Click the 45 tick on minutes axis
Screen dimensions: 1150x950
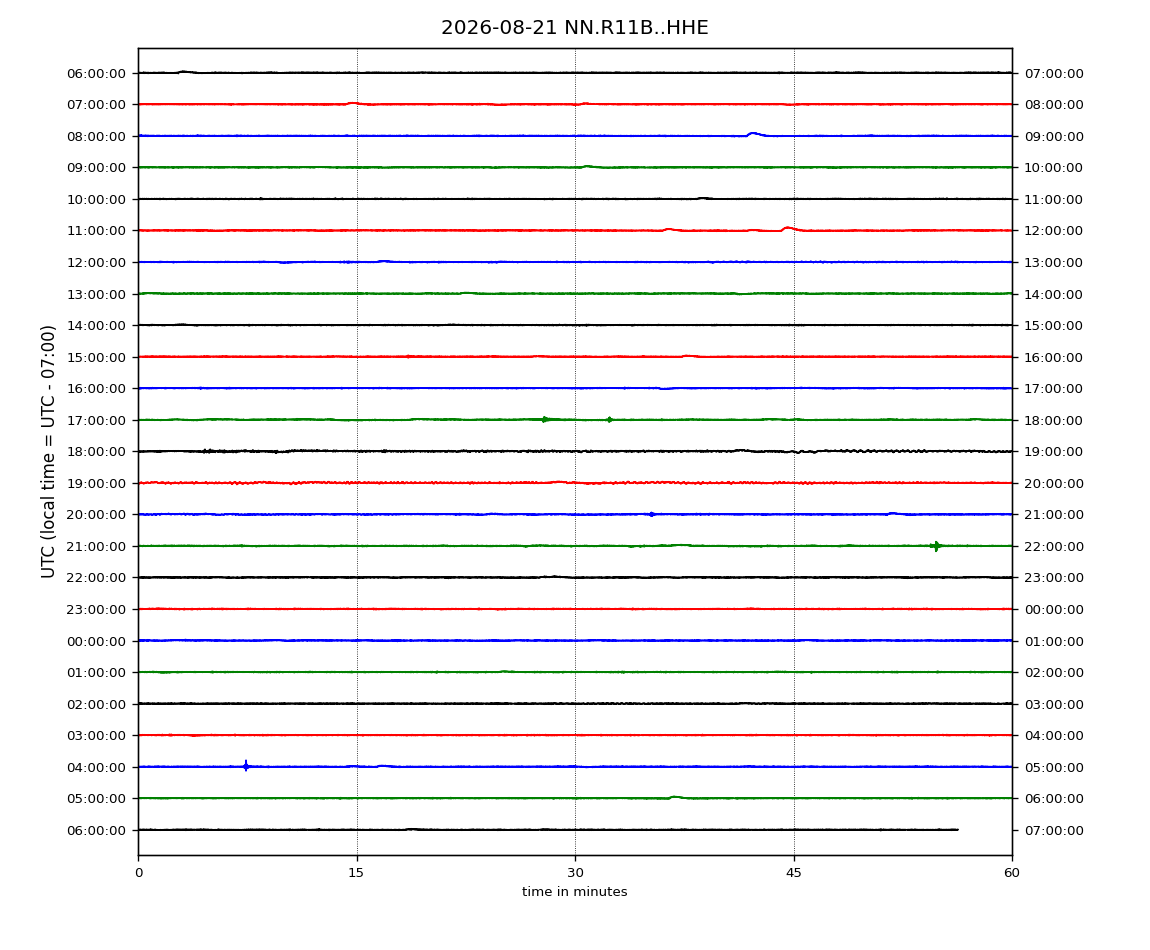click(x=794, y=873)
